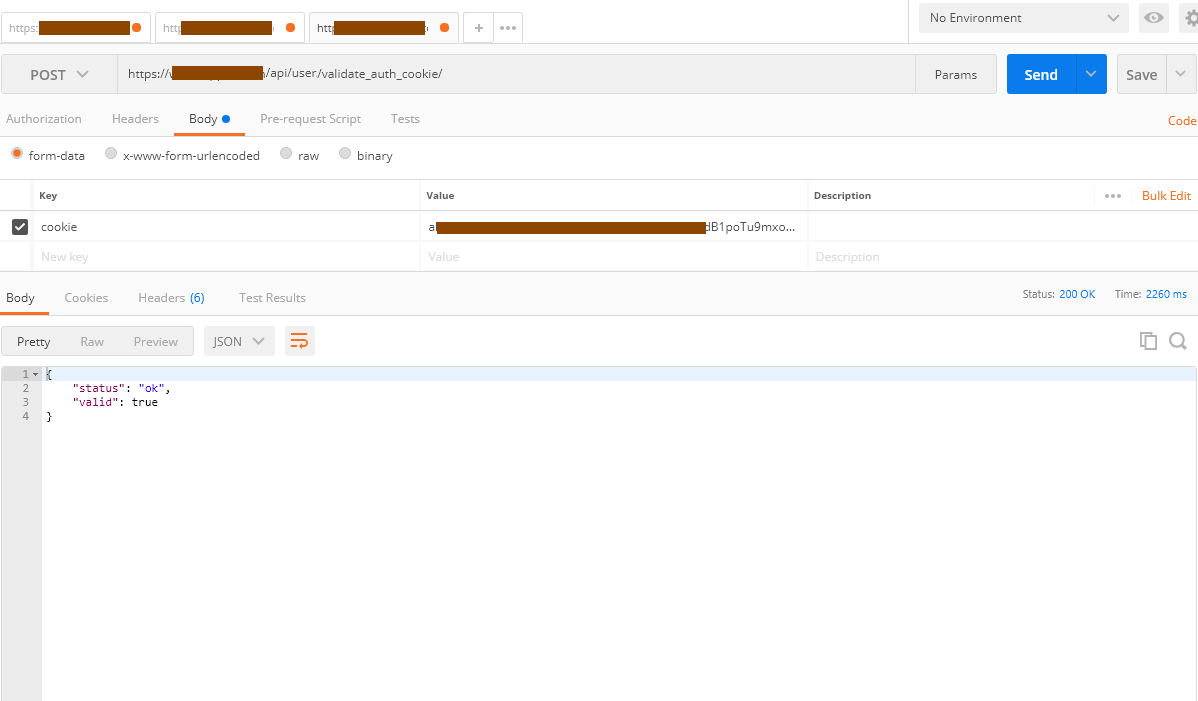
Task: Click the 2260 ms response time
Action: pos(1166,294)
